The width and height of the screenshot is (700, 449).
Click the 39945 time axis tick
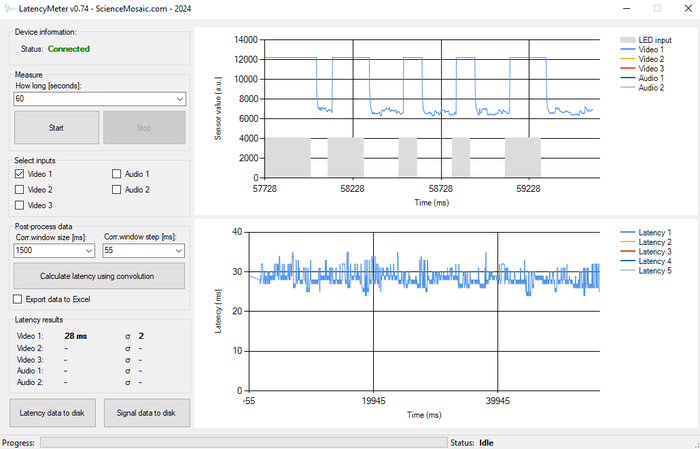(497, 401)
